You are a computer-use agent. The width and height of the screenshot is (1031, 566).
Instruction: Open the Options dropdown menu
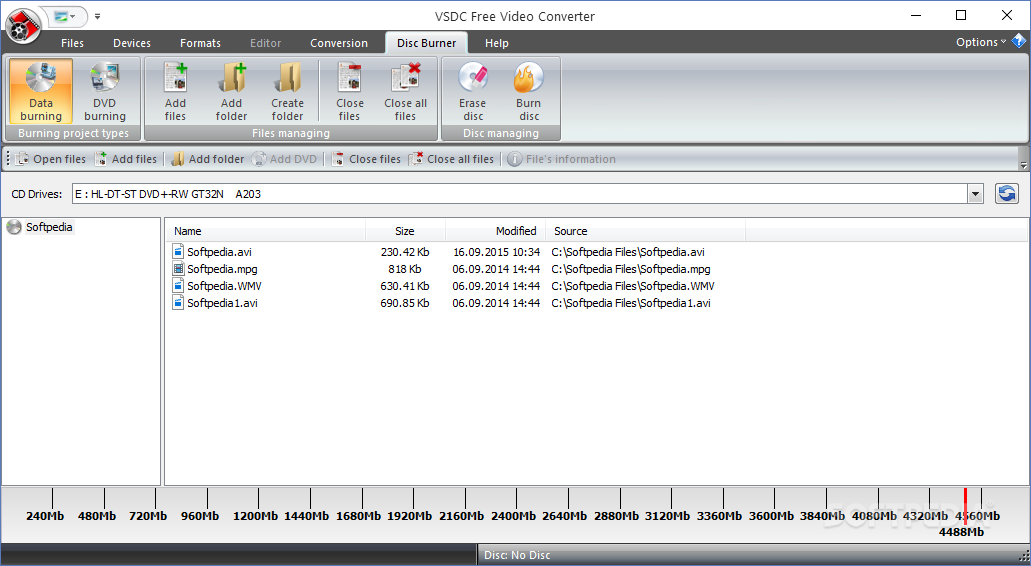click(980, 42)
